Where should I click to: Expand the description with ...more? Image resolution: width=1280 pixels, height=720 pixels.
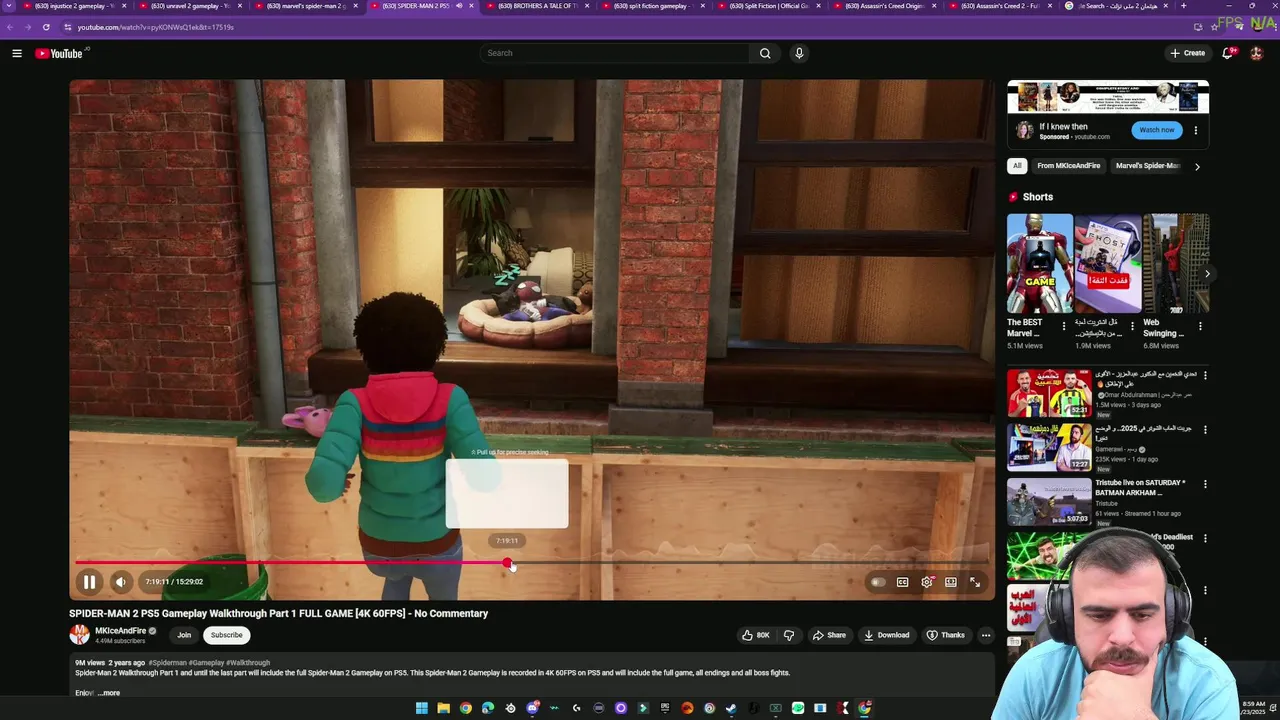pos(109,693)
